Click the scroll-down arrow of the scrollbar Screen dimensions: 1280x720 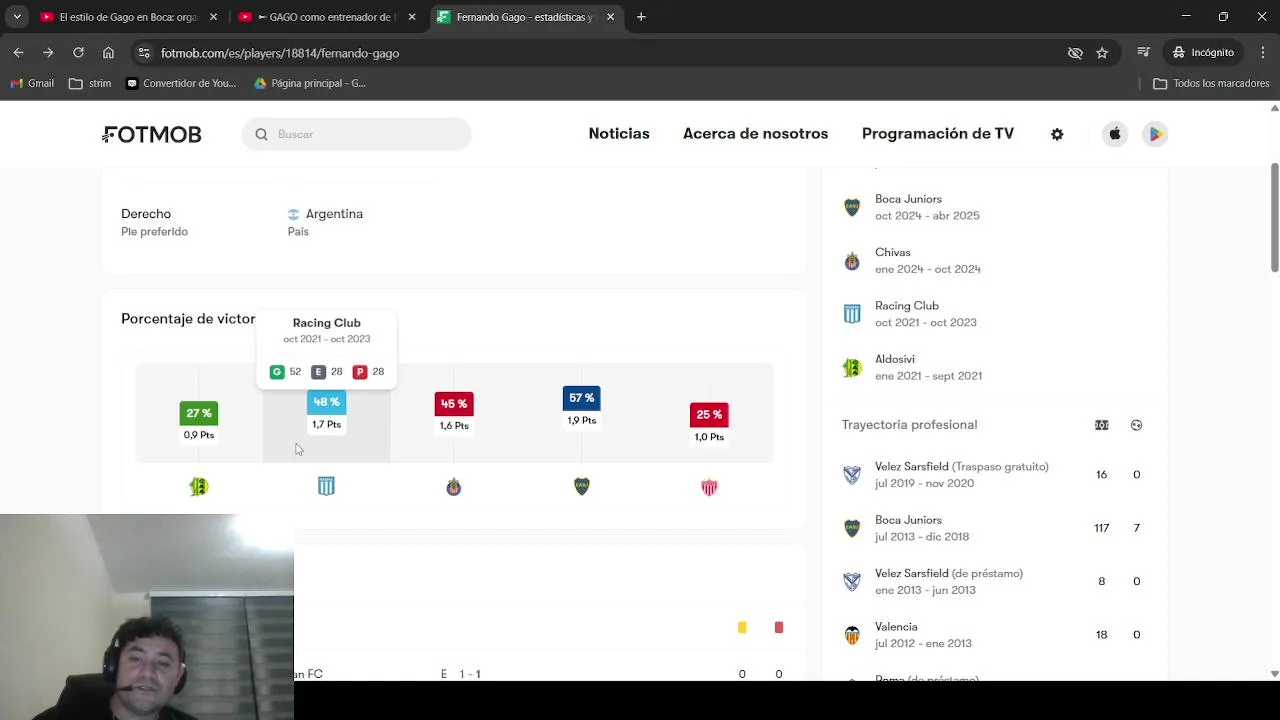click(1274, 674)
